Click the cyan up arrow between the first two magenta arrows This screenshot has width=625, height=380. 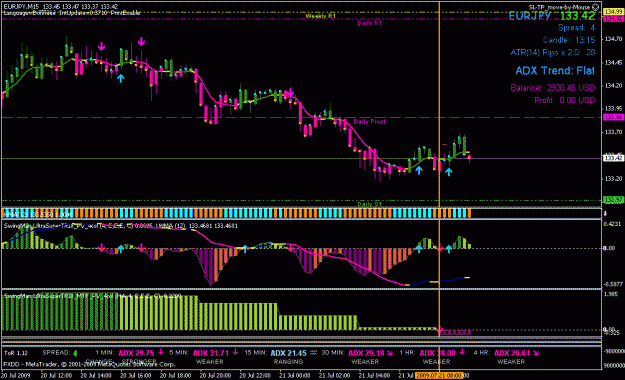click(x=120, y=78)
